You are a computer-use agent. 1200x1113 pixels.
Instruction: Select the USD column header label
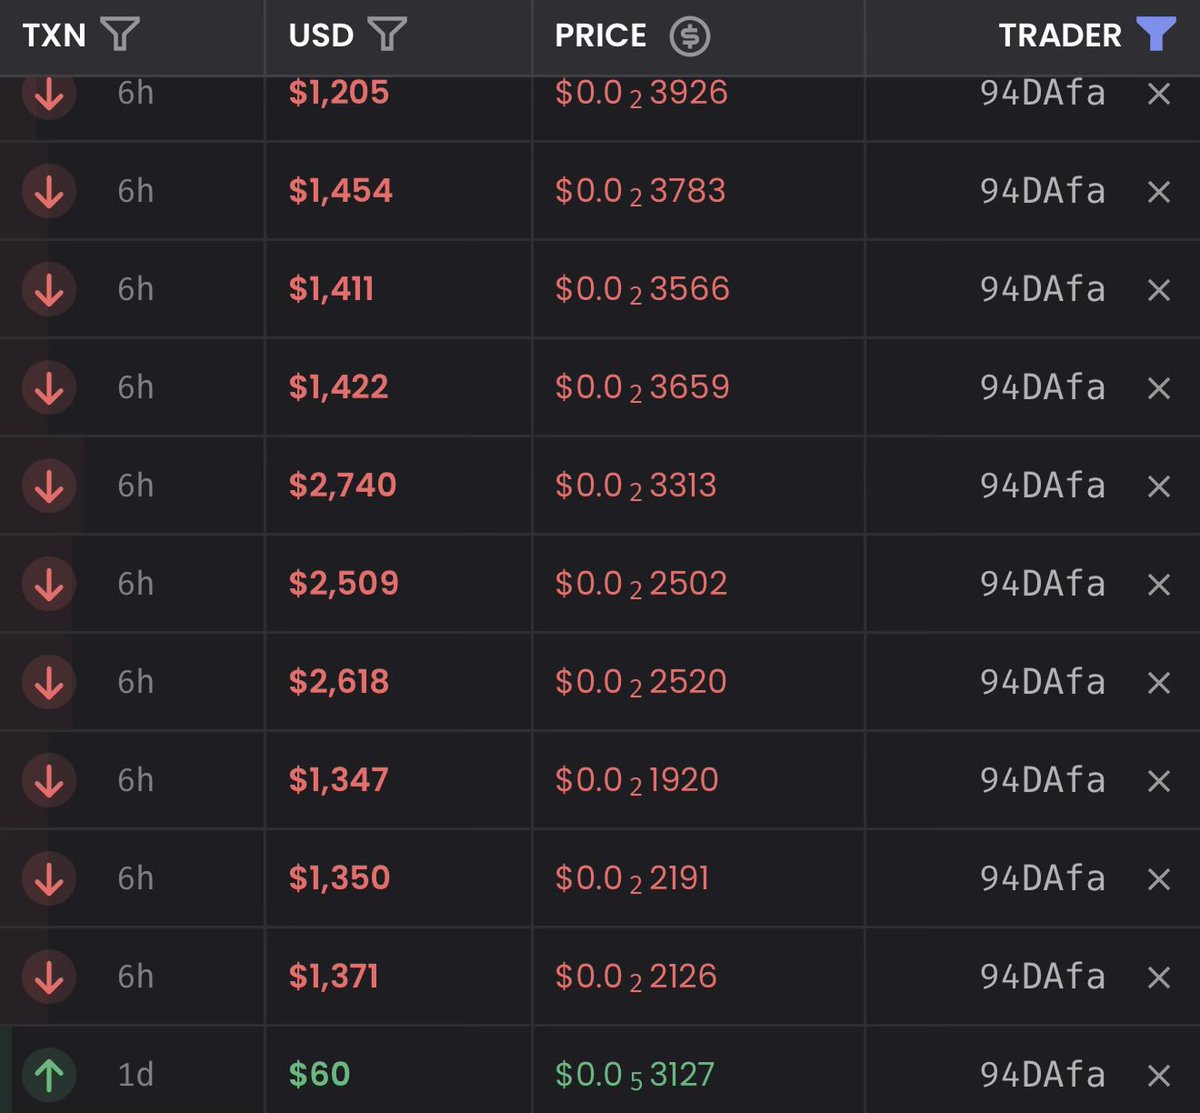(321, 36)
